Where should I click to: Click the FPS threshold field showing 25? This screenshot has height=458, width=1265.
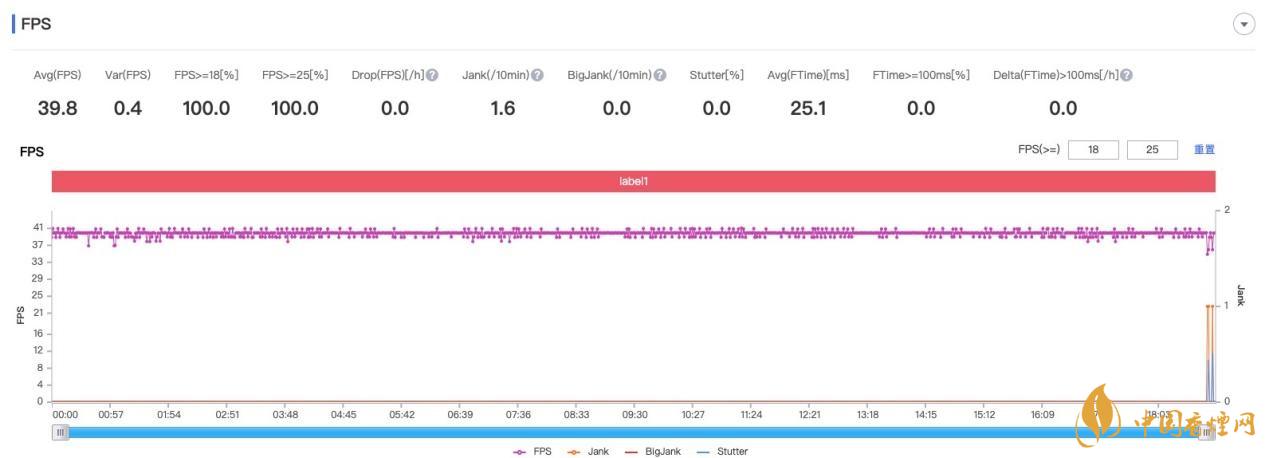coord(1152,150)
